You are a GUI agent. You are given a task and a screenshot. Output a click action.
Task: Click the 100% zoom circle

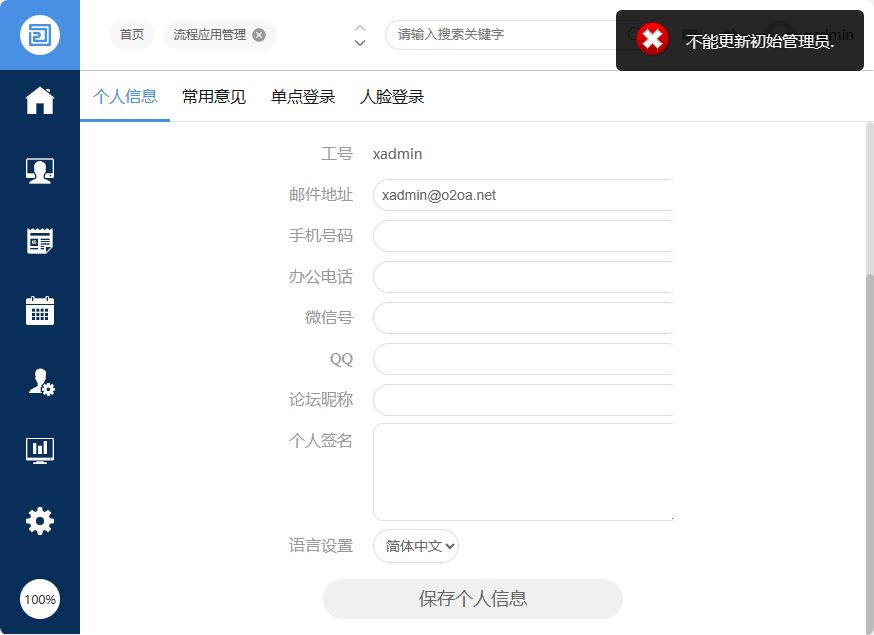click(x=40, y=599)
